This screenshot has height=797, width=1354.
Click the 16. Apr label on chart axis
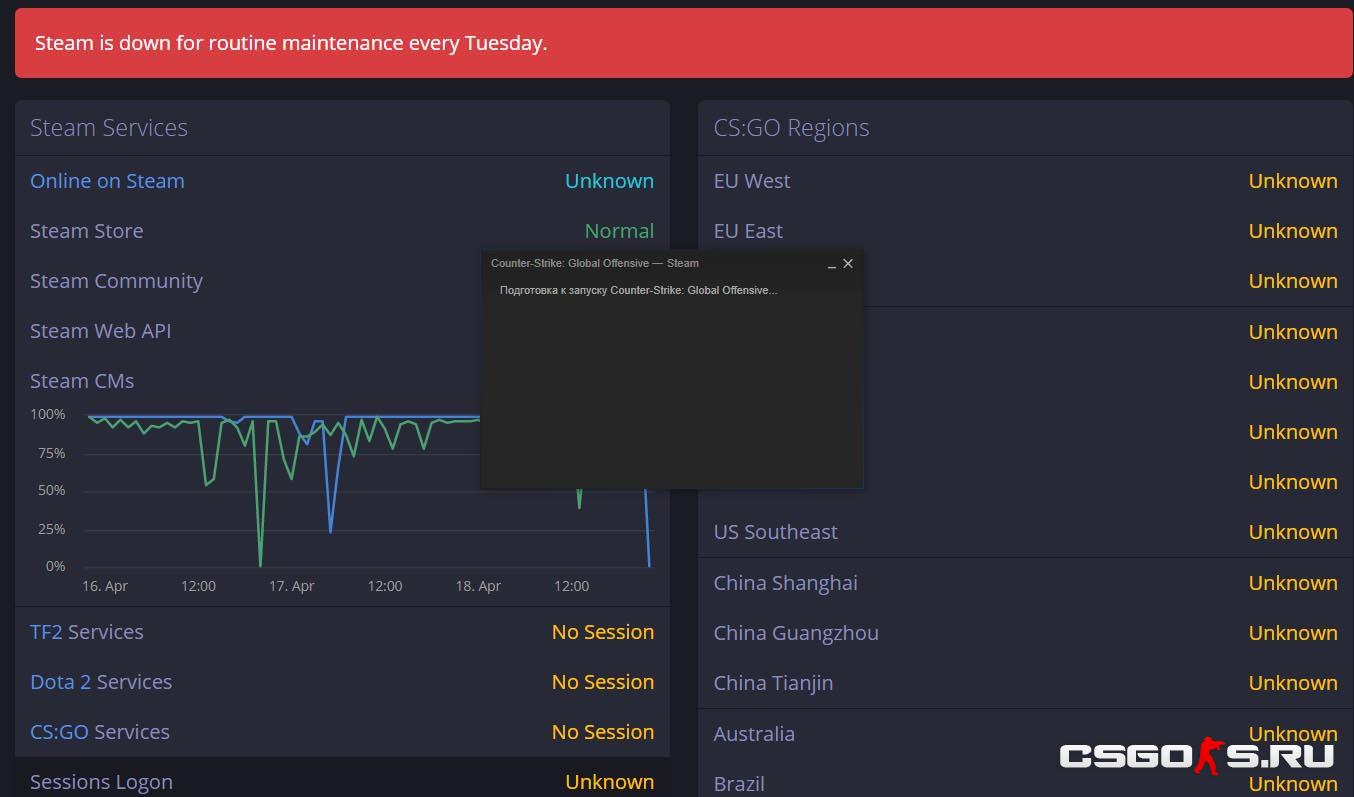pos(105,586)
